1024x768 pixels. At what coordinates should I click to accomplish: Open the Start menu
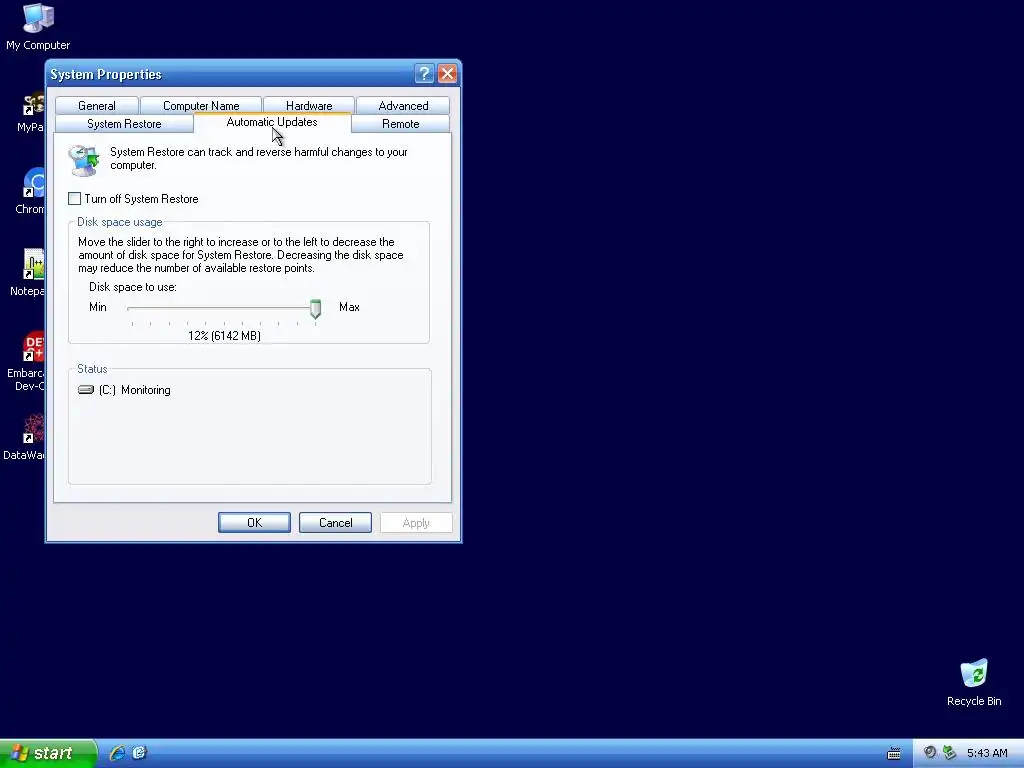[x=47, y=753]
